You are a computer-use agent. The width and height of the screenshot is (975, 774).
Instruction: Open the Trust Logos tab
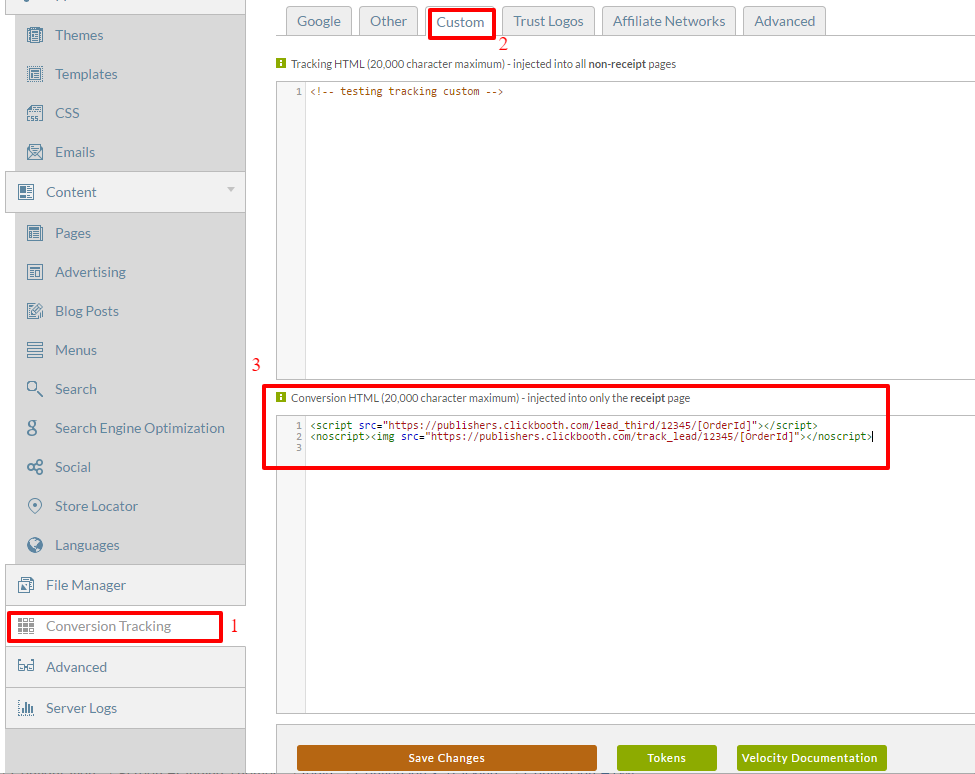[x=548, y=21]
